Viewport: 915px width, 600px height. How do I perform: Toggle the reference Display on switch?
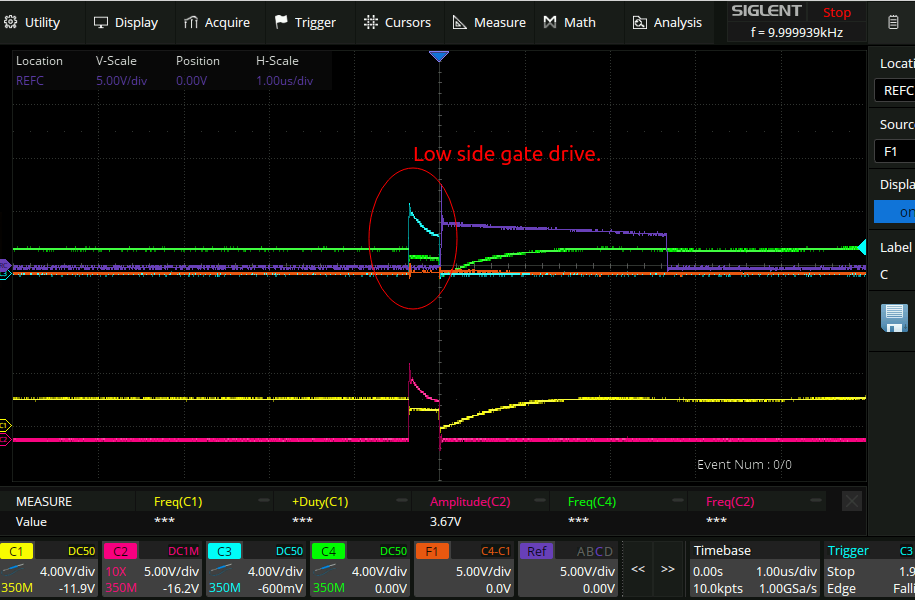tap(895, 212)
